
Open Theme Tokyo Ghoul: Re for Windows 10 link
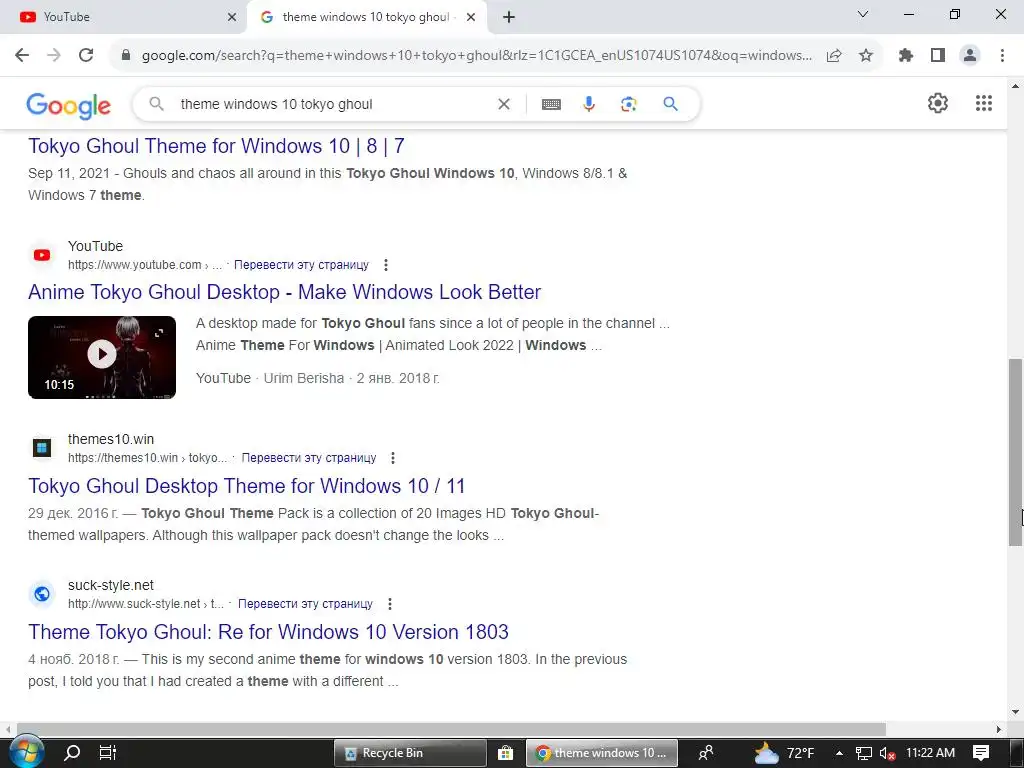(268, 632)
